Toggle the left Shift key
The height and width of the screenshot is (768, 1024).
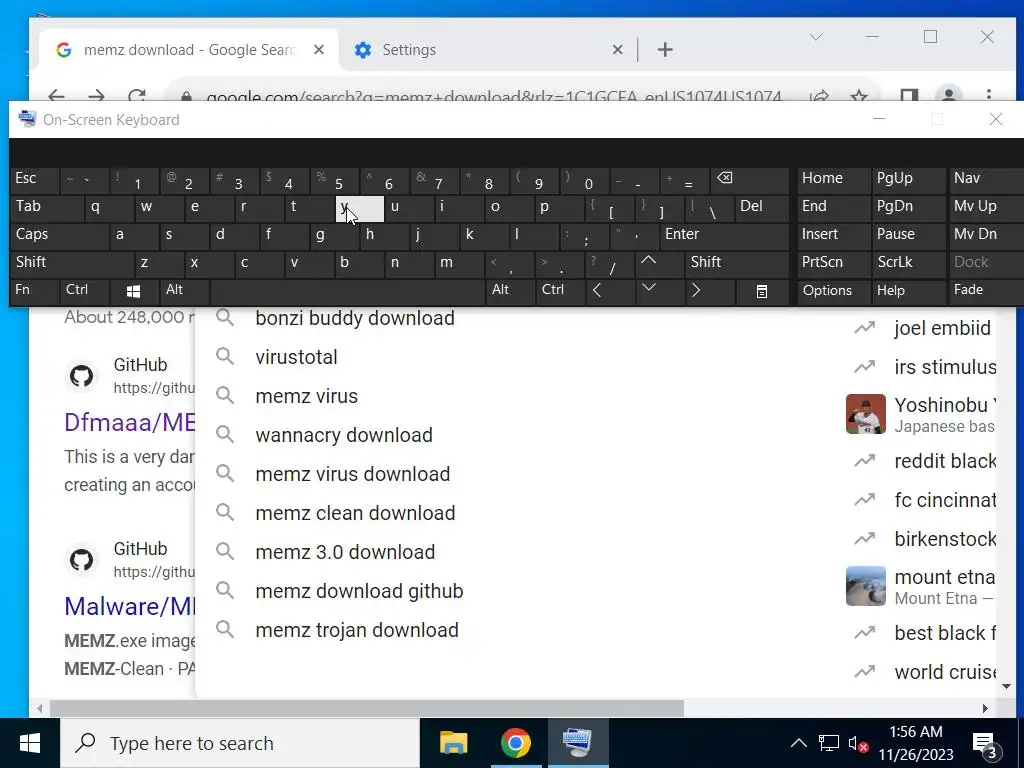coord(72,263)
